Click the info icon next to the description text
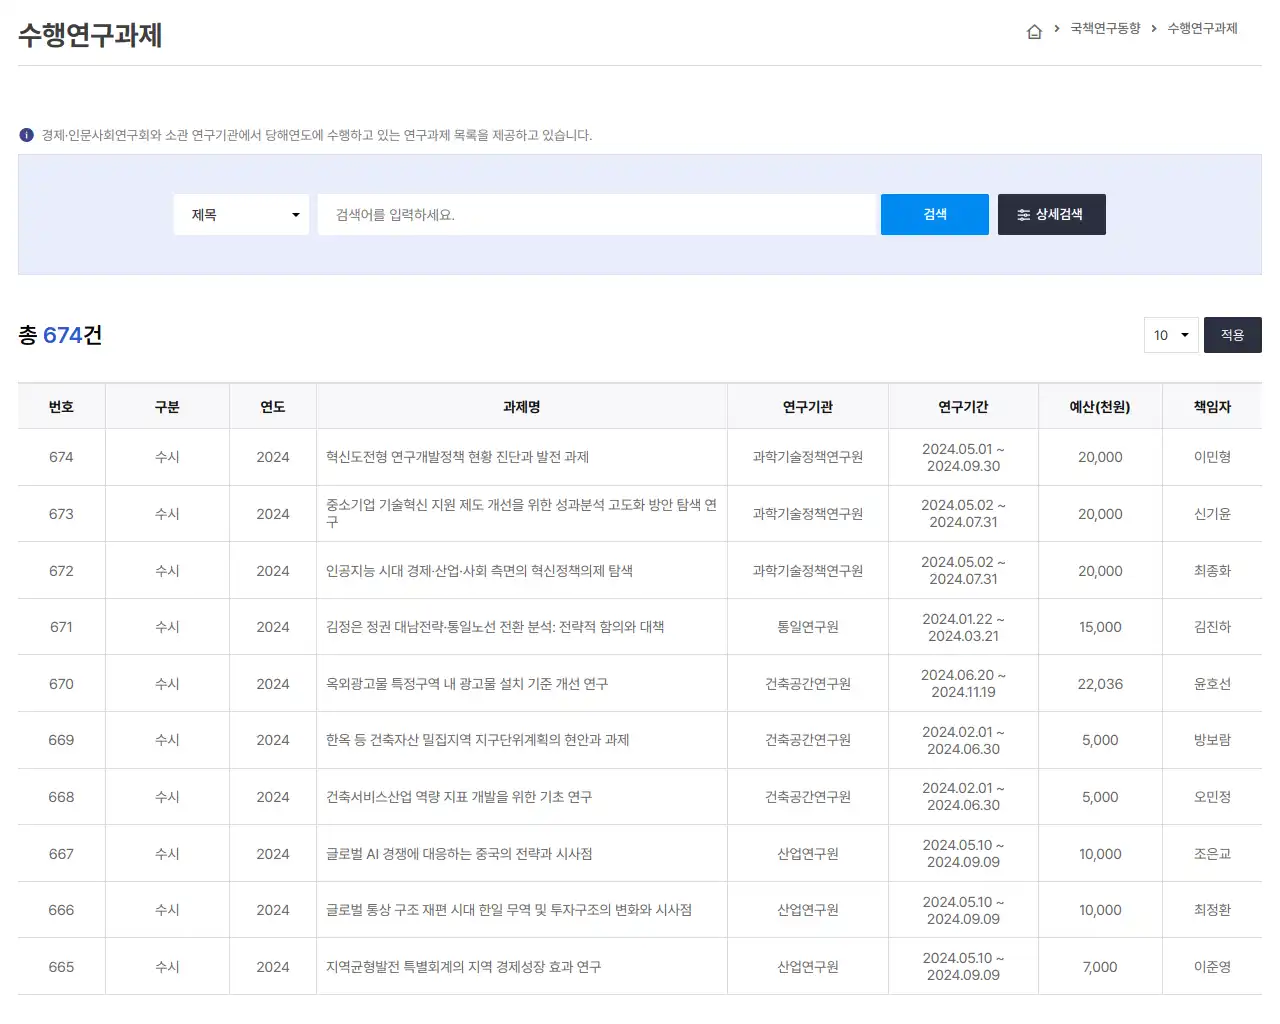Image resolution: width=1280 pixels, height=1024 pixels. [x=26, y=134]
